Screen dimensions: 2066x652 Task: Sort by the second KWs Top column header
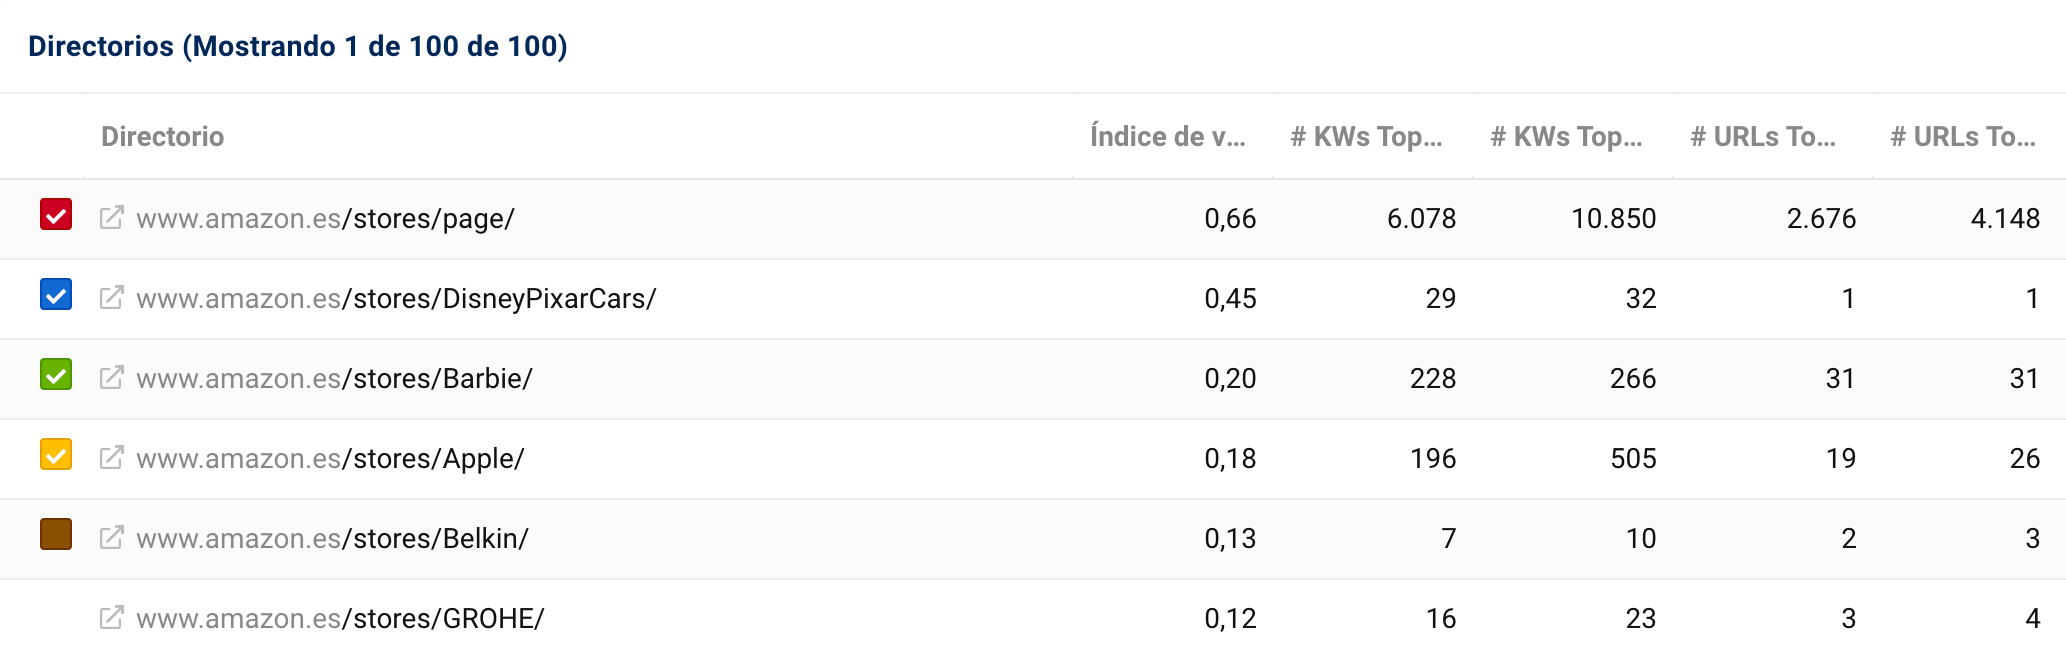tap(1566, 137)
